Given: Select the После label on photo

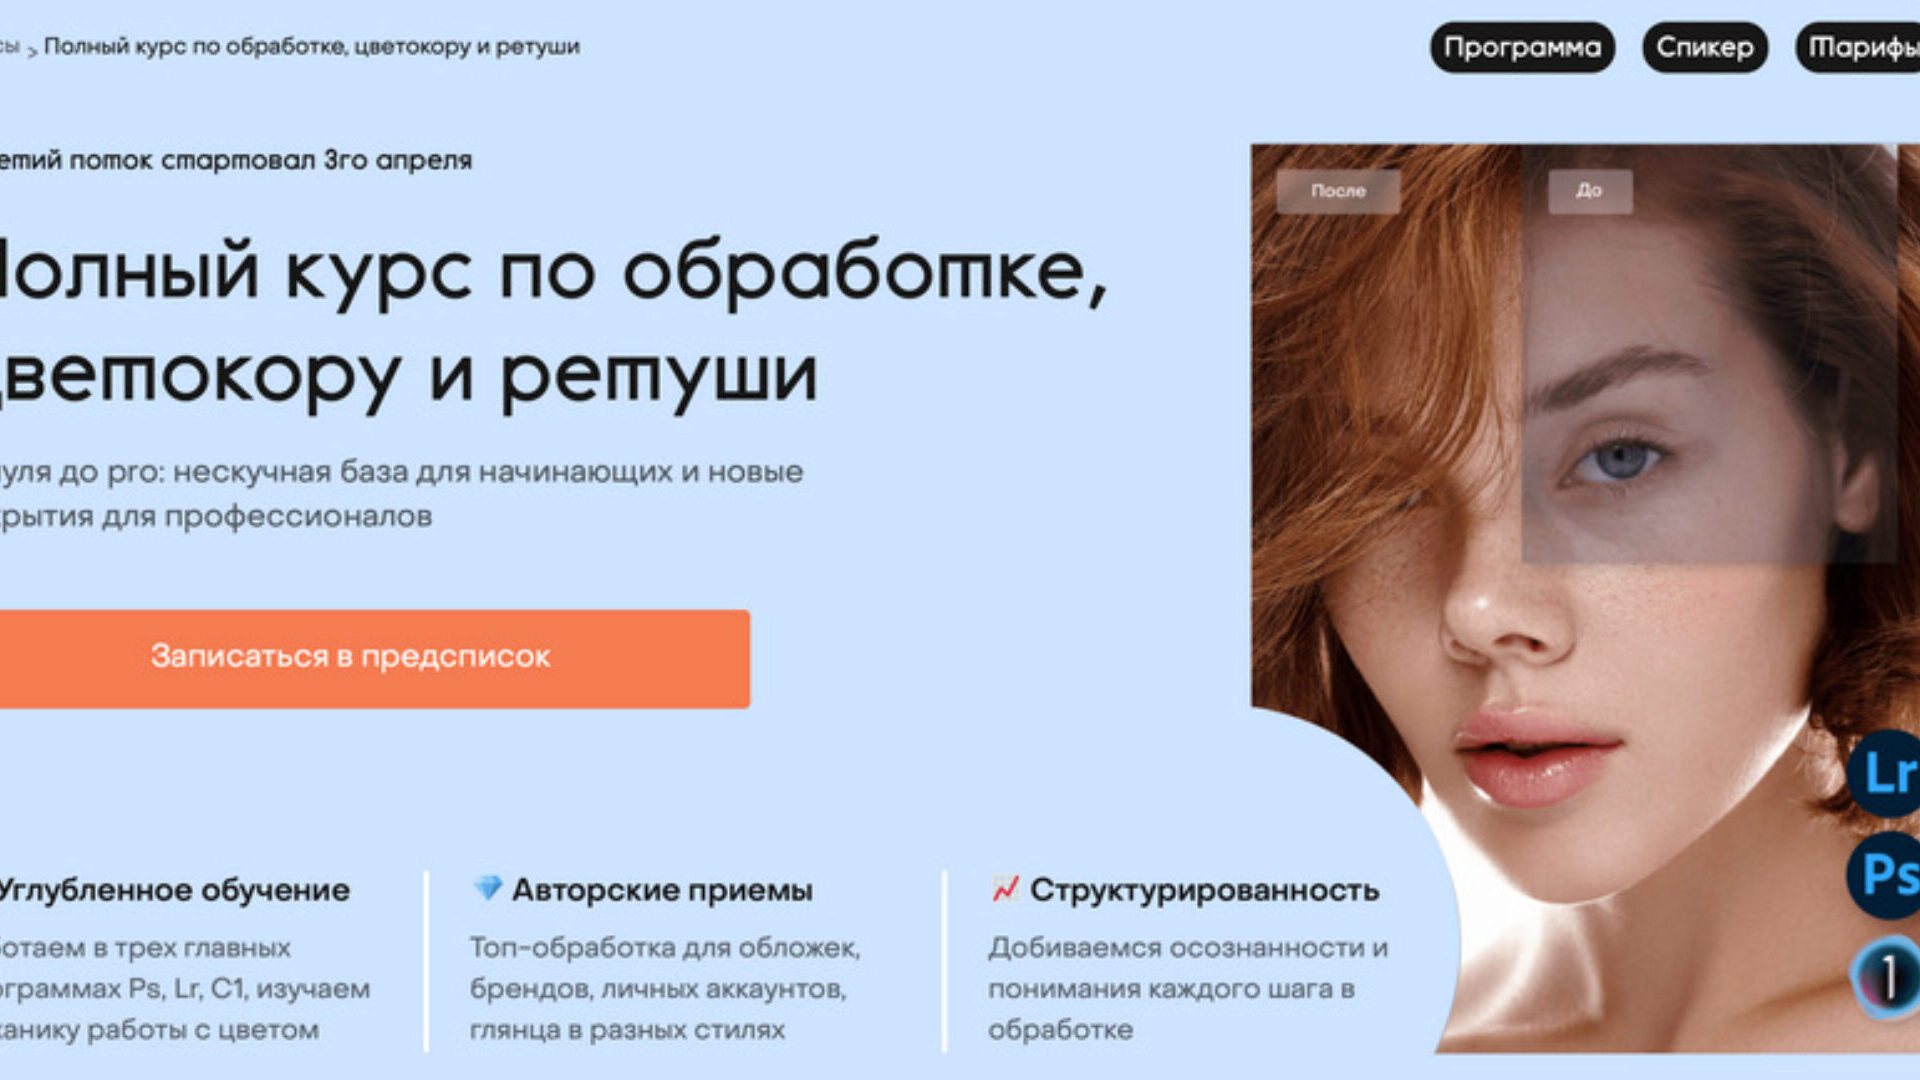Looking at the screenshot, I should (1338, 190).
